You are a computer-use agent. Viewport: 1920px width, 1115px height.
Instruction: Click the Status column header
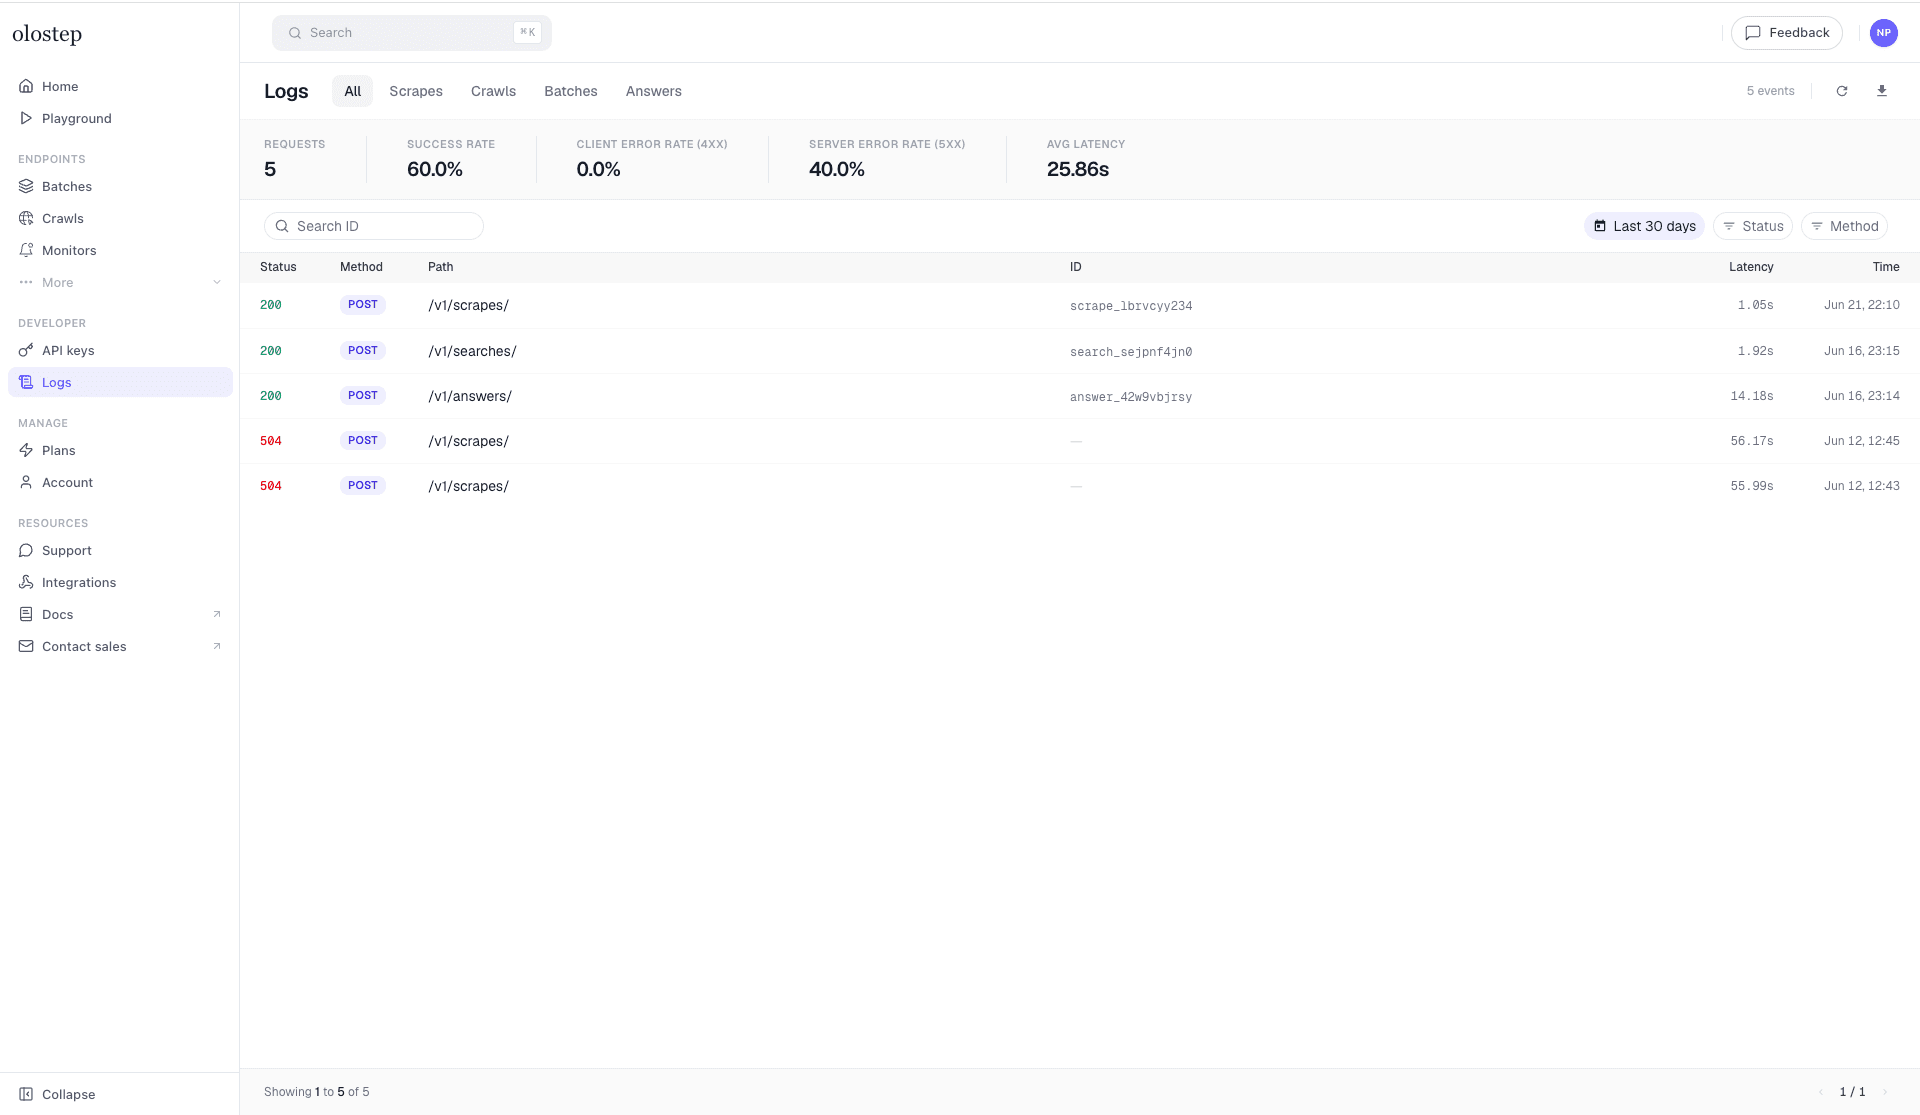coord(278,267)
